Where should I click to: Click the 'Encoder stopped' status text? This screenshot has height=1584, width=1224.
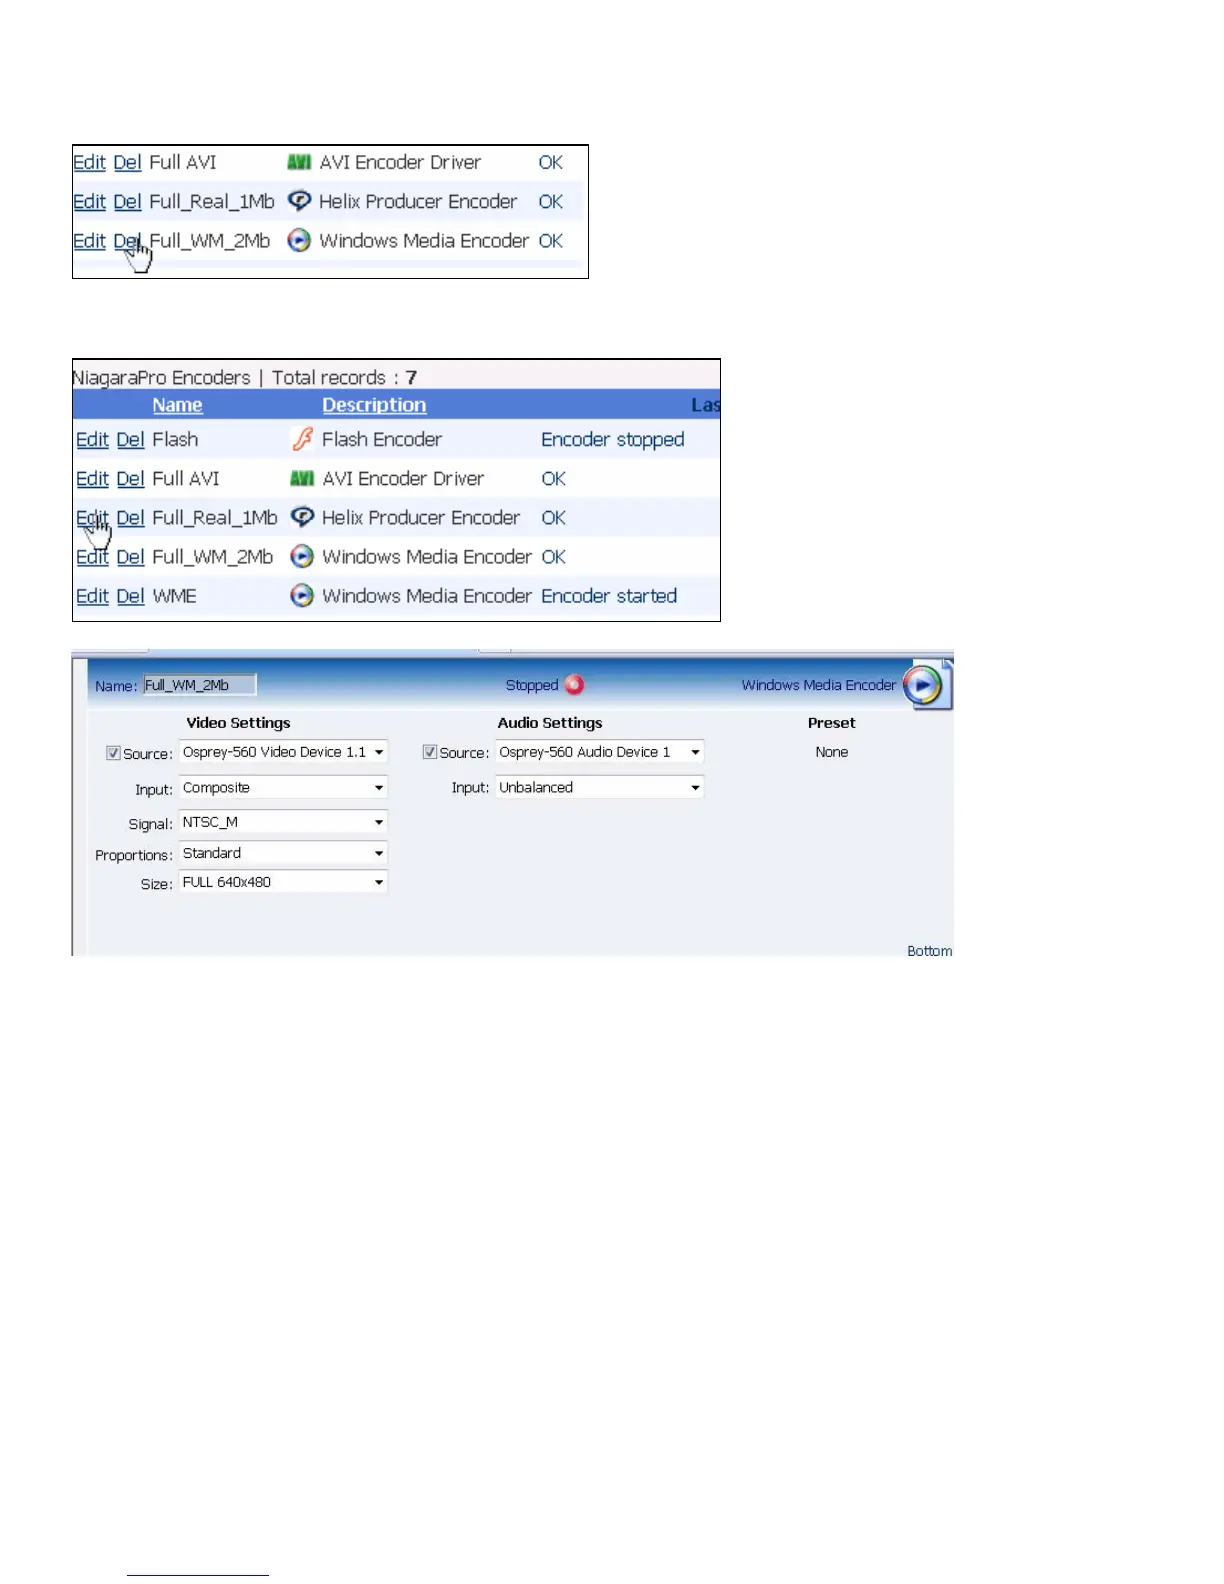pyautogui.click(x=613, y=440)
